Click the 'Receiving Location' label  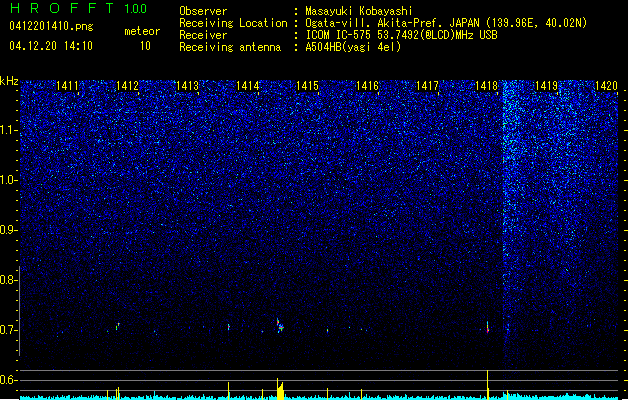coord(233,23)
